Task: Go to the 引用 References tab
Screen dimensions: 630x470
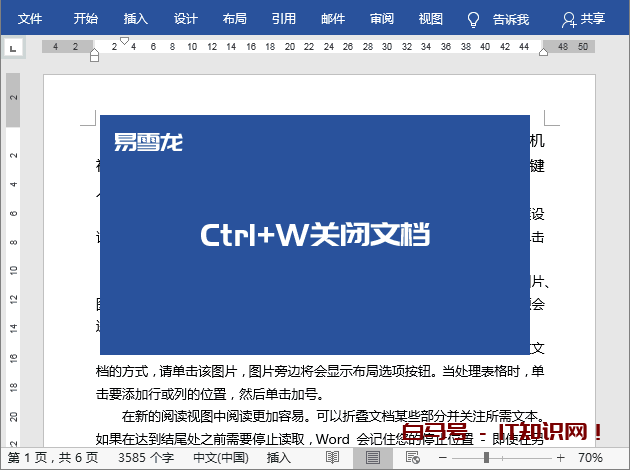Action: point(283,19)
